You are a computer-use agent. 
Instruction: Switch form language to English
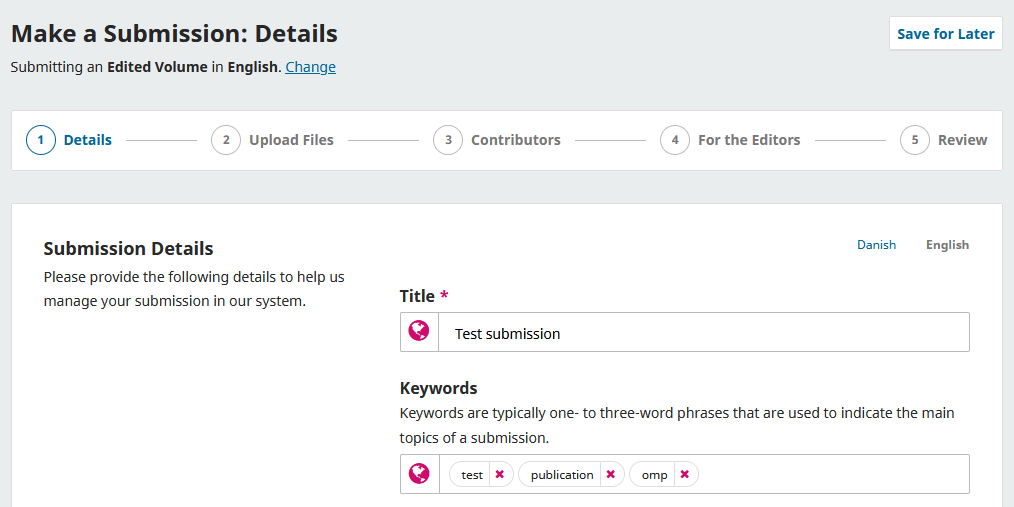point(947,244)
